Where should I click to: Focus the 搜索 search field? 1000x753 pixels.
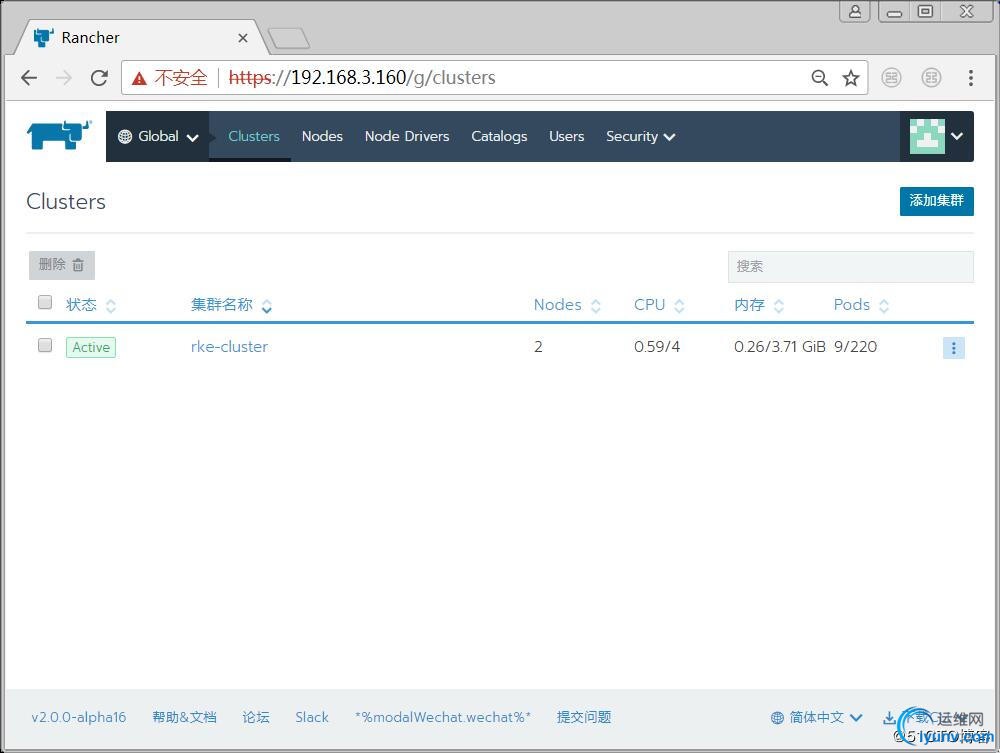pos(851,266)
